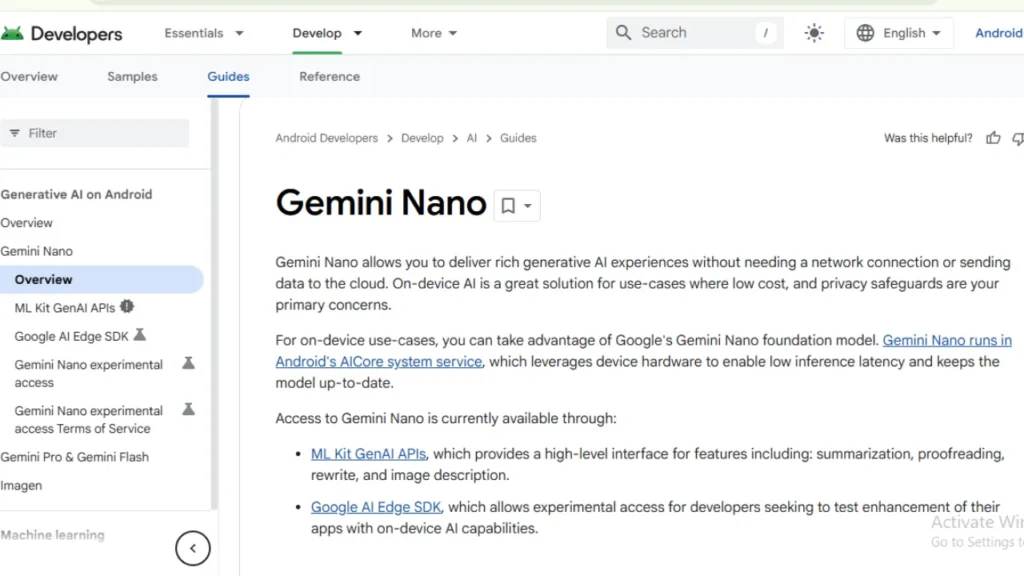Select Overview under Generative AI on Android

pyautogui.click(x=26, y=223)
